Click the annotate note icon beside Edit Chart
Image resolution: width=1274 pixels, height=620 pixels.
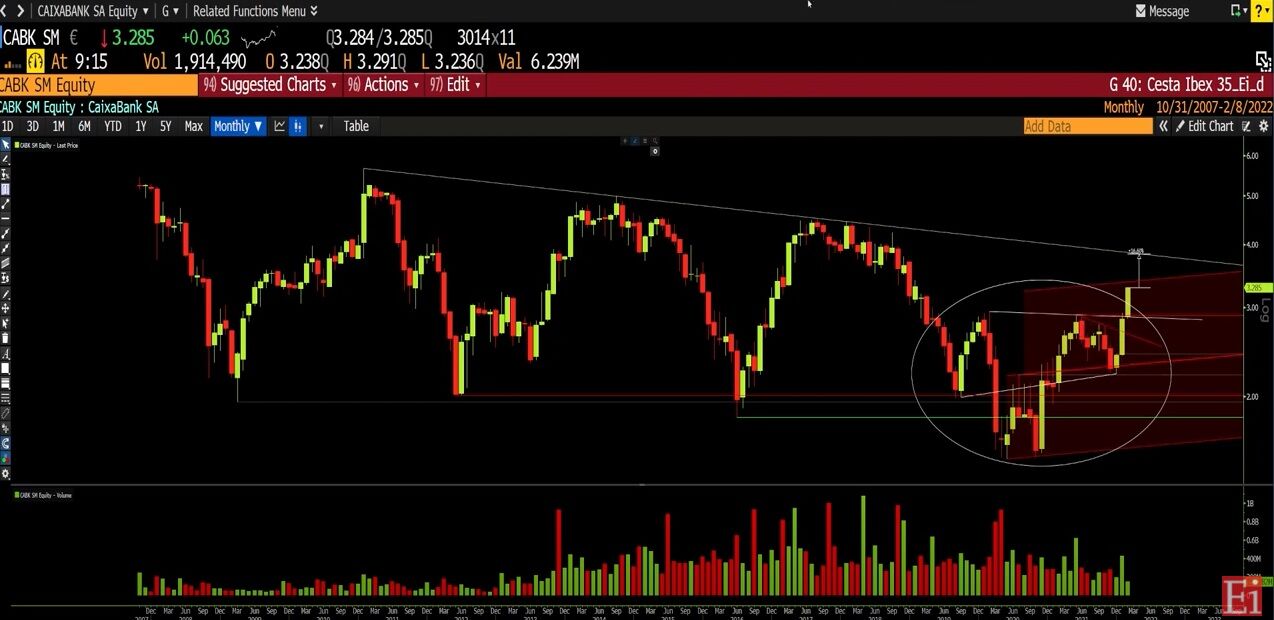click(1247, 126)
